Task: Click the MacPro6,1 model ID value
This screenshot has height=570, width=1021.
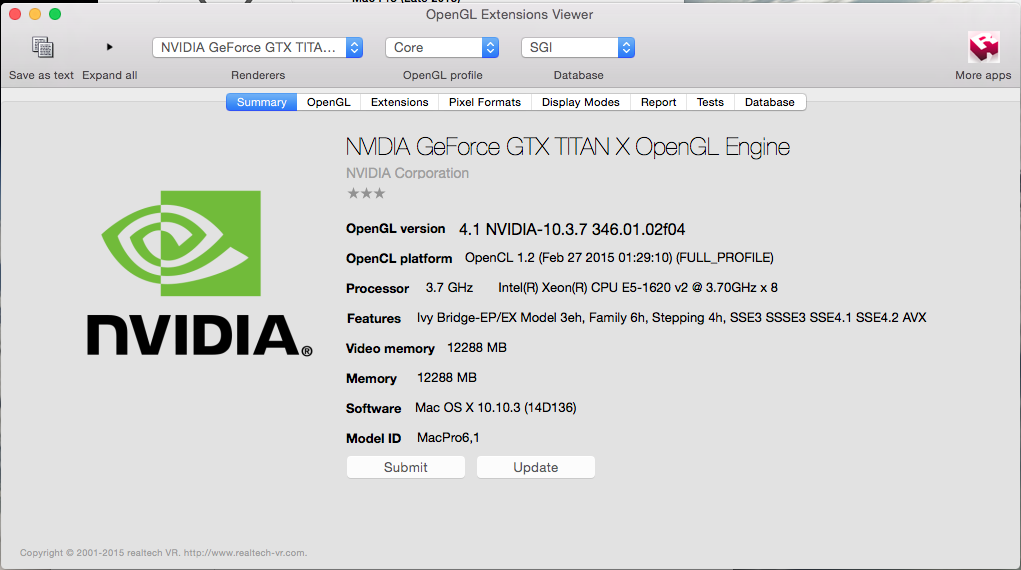Action: 448,438
